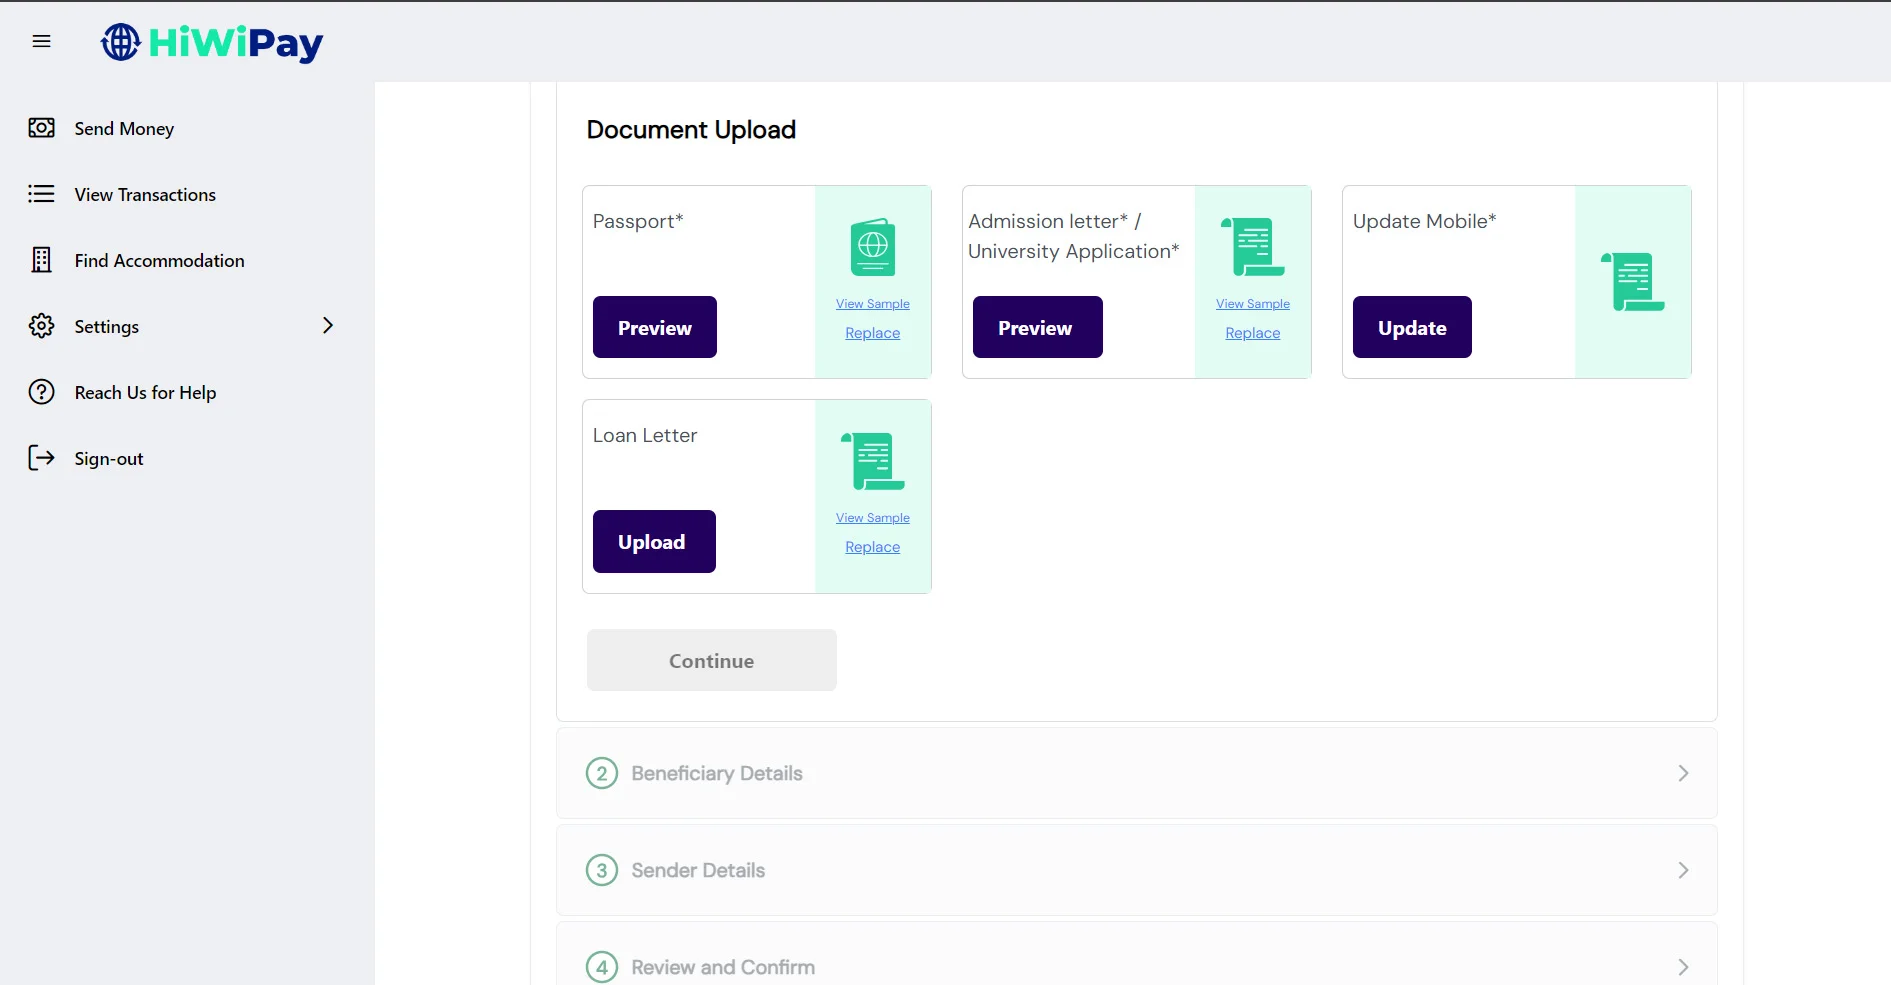
Task: Expand the Sender Details section chevron
Action: 1682,870
